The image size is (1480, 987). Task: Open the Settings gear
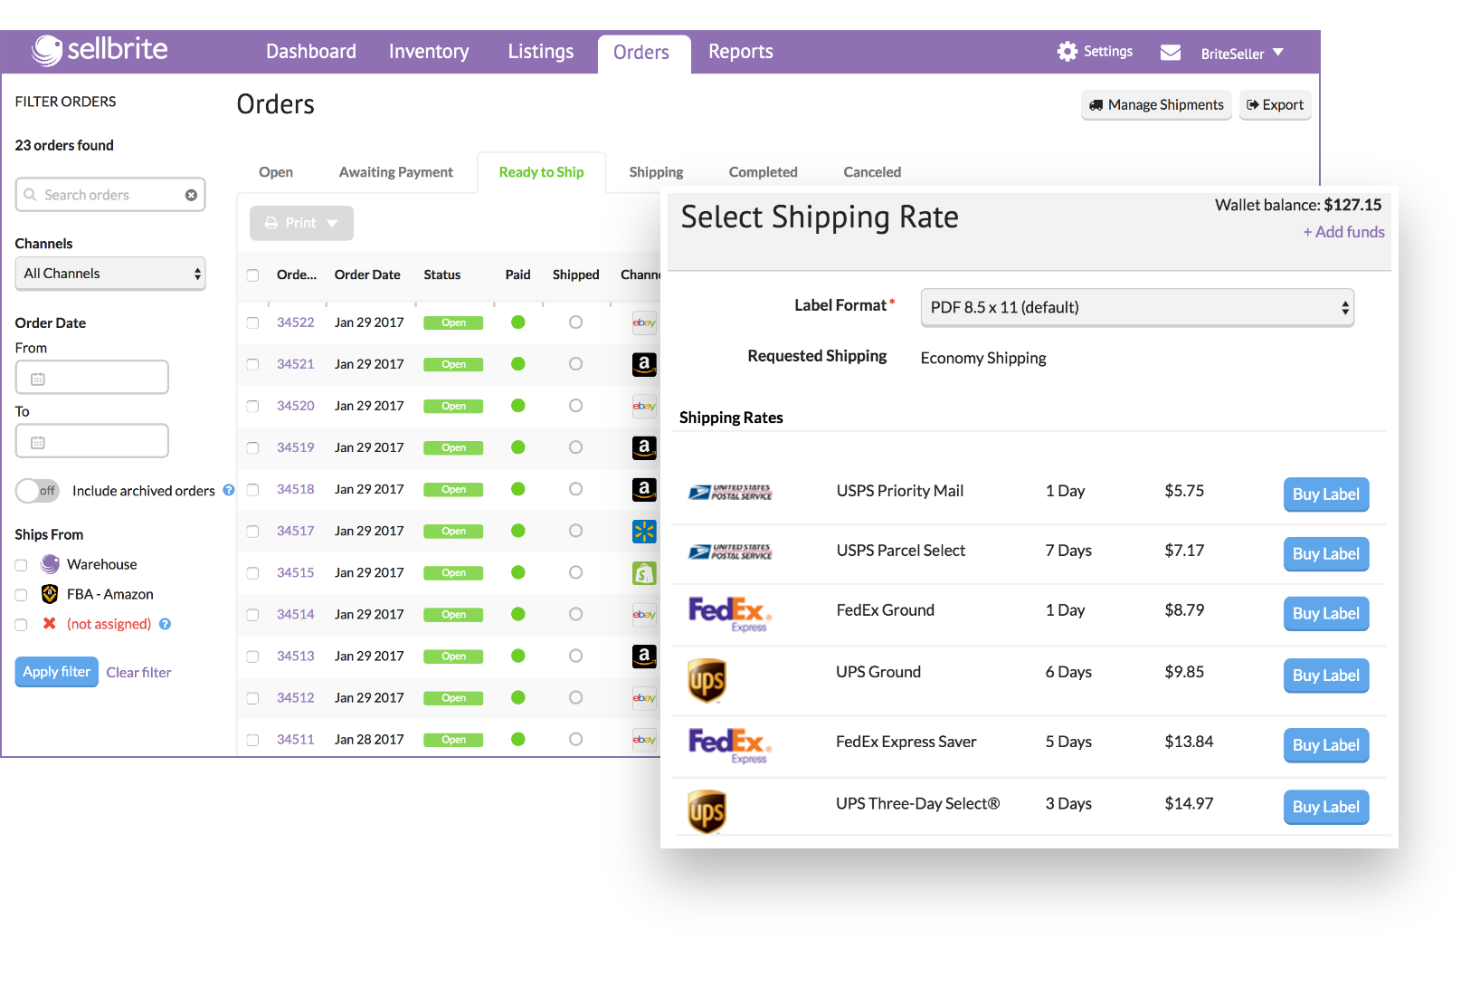pos(1067,51)
